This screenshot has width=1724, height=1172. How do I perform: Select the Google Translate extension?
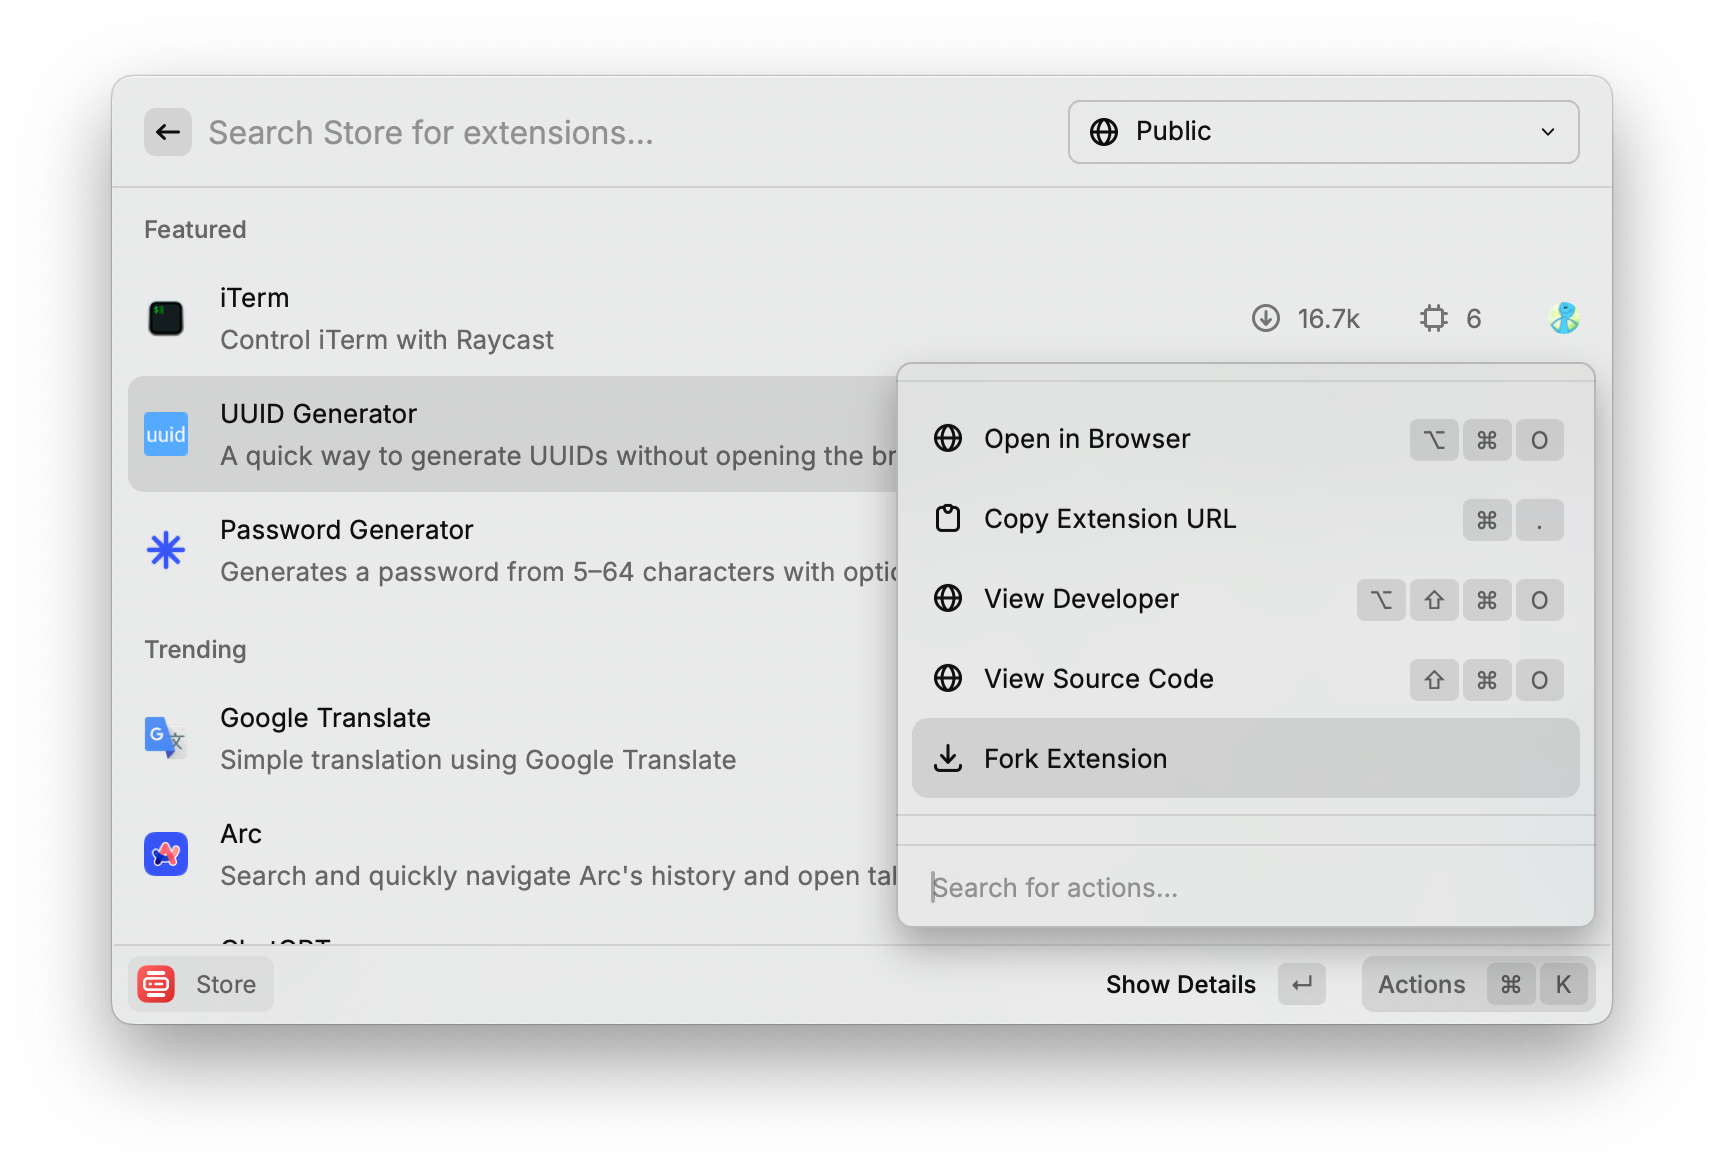coord(513,738)
